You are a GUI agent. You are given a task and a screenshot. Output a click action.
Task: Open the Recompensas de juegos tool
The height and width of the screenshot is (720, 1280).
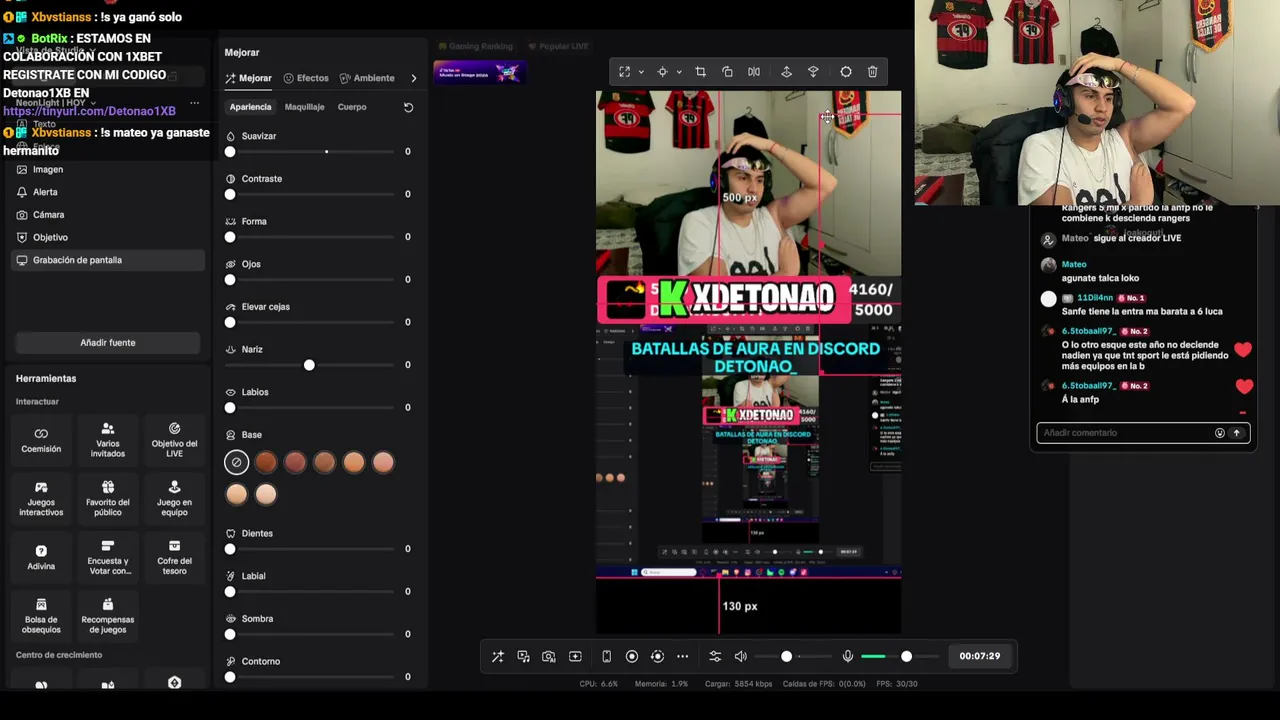[x=108, y=617]
